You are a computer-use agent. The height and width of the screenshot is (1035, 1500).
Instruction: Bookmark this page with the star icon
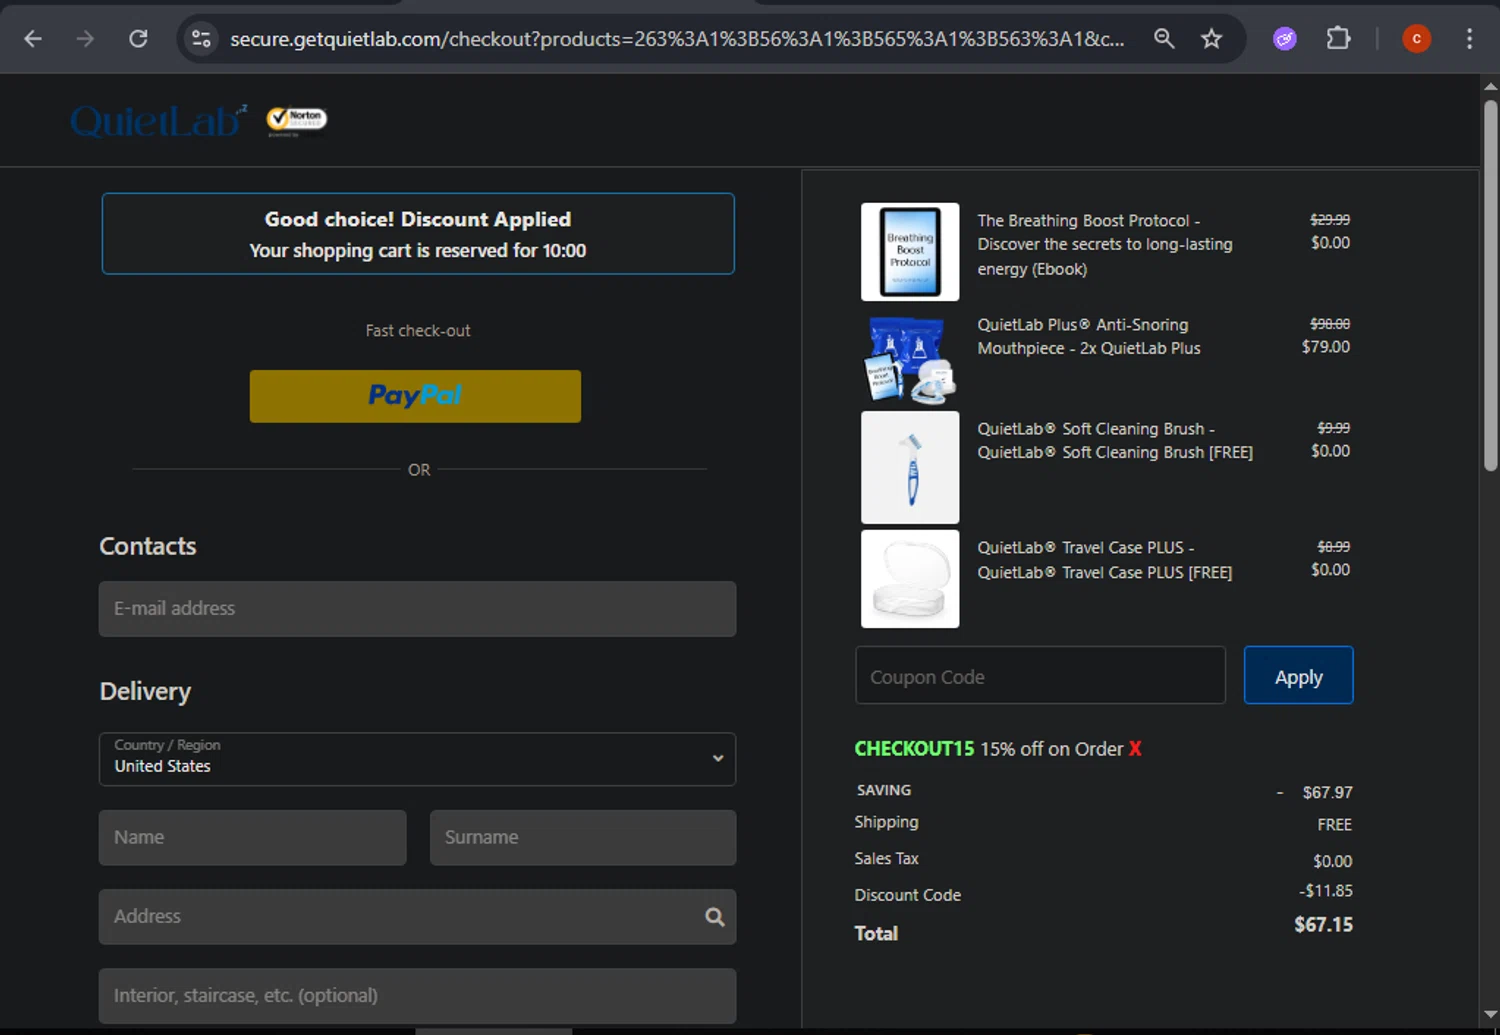tap(1212, 39)
